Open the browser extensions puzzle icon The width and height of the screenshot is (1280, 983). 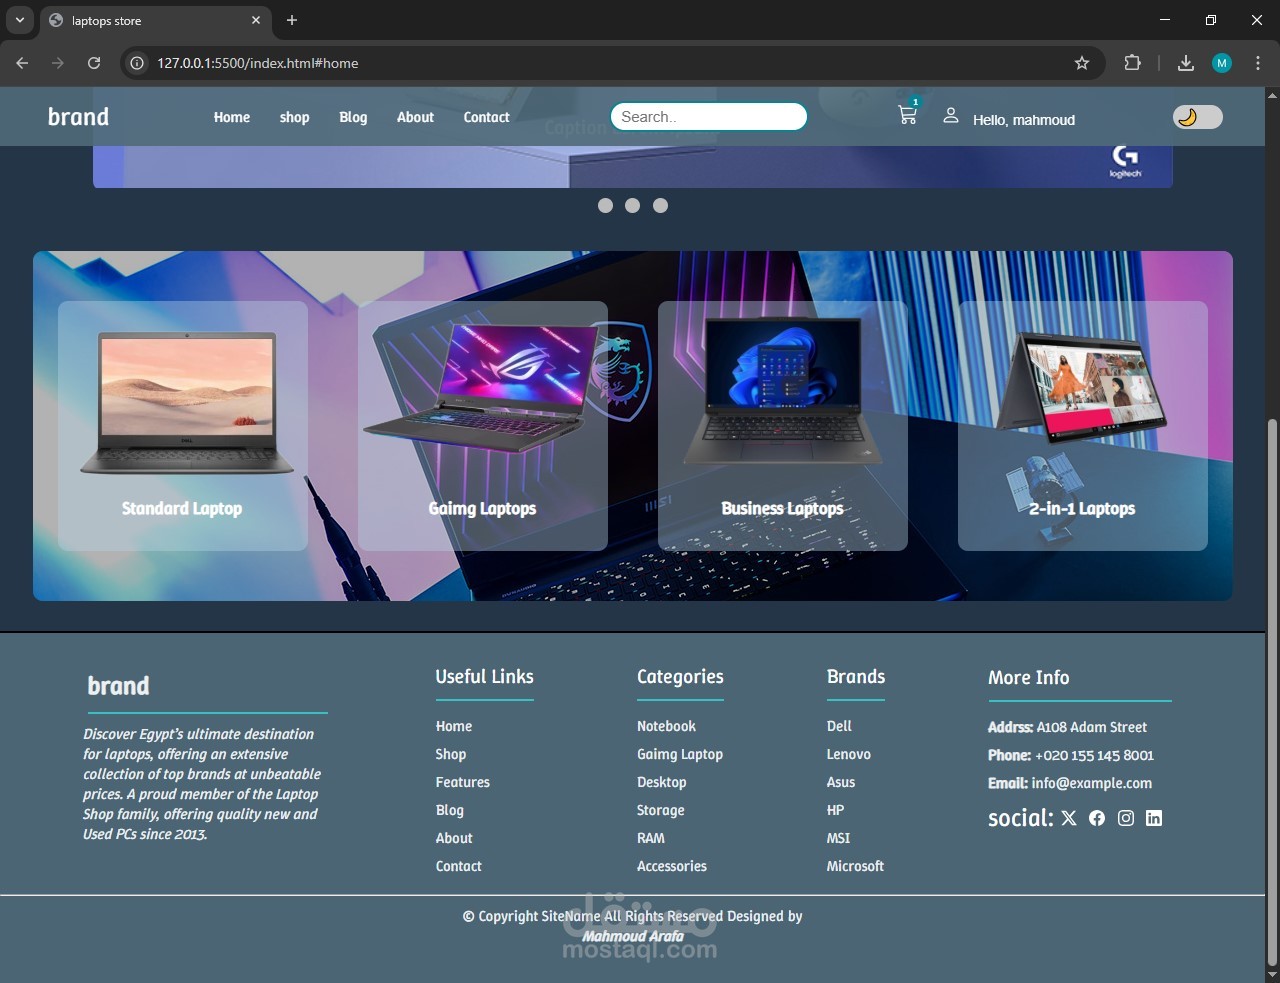1132,63
